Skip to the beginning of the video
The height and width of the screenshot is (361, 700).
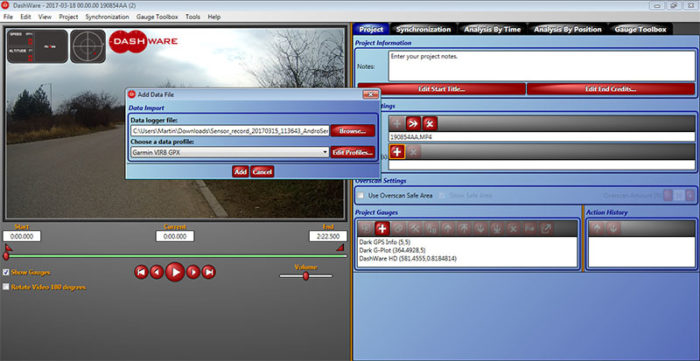click(141, 272)
